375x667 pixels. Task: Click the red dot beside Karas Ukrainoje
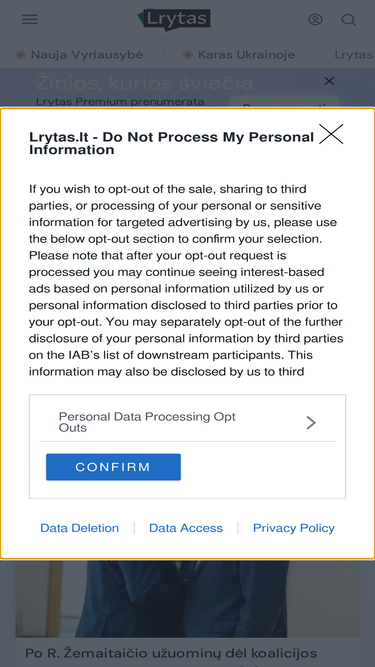pyautogui.click(x=188, y=55)
